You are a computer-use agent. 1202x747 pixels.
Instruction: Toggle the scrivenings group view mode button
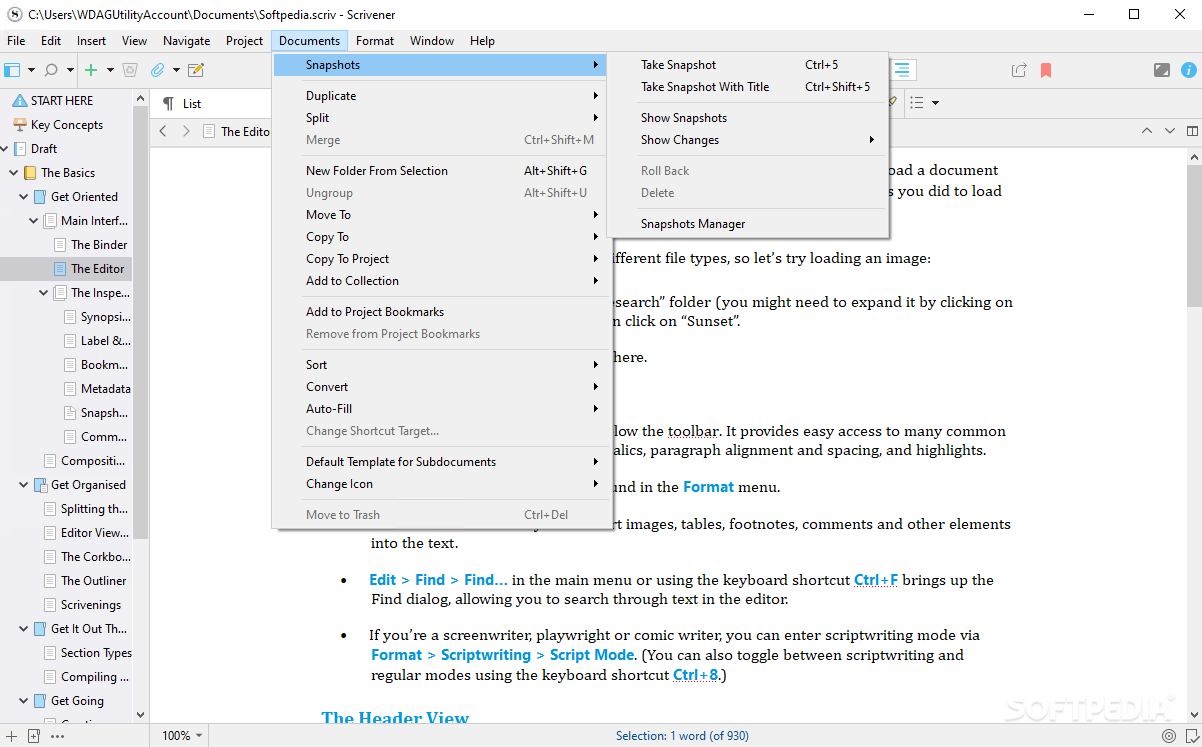[903, 70]
